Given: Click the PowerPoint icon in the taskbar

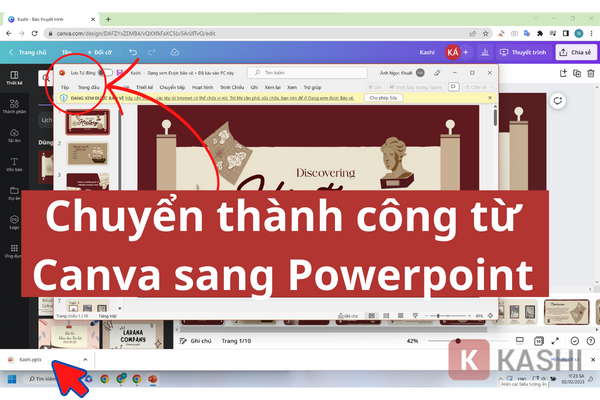Looking at the screenshot, I should coord(153,379).
